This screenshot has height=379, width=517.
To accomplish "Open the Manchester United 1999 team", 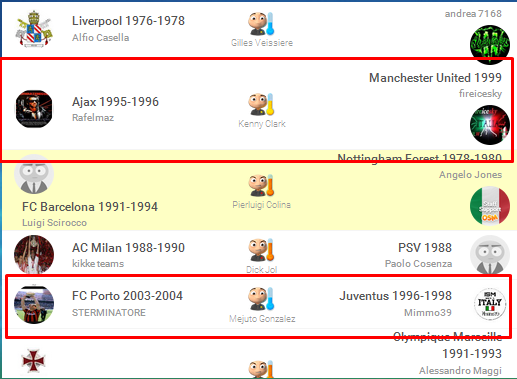I will tap(435, 78).
